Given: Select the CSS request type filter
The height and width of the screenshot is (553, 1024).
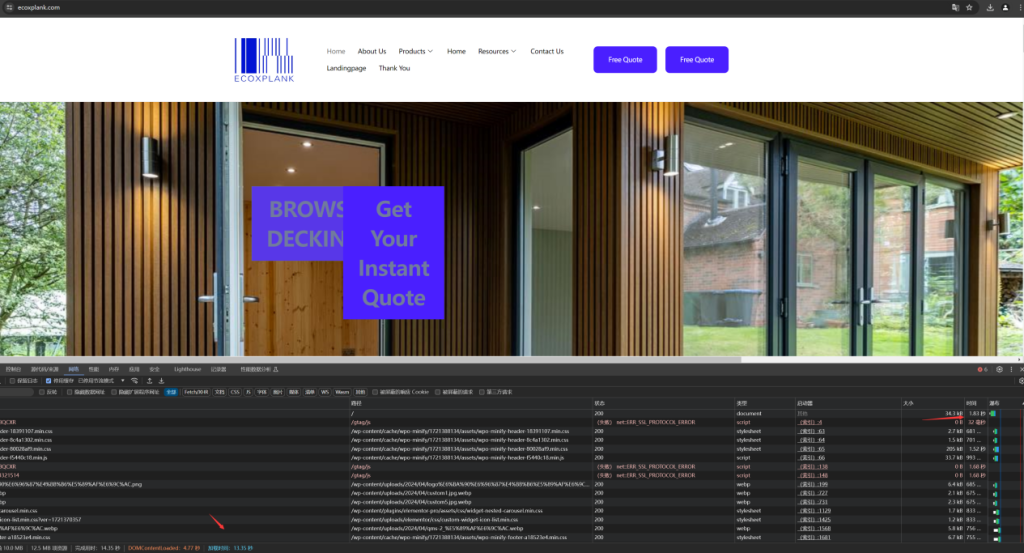Looking at the screenshot, I should point(235,392).
